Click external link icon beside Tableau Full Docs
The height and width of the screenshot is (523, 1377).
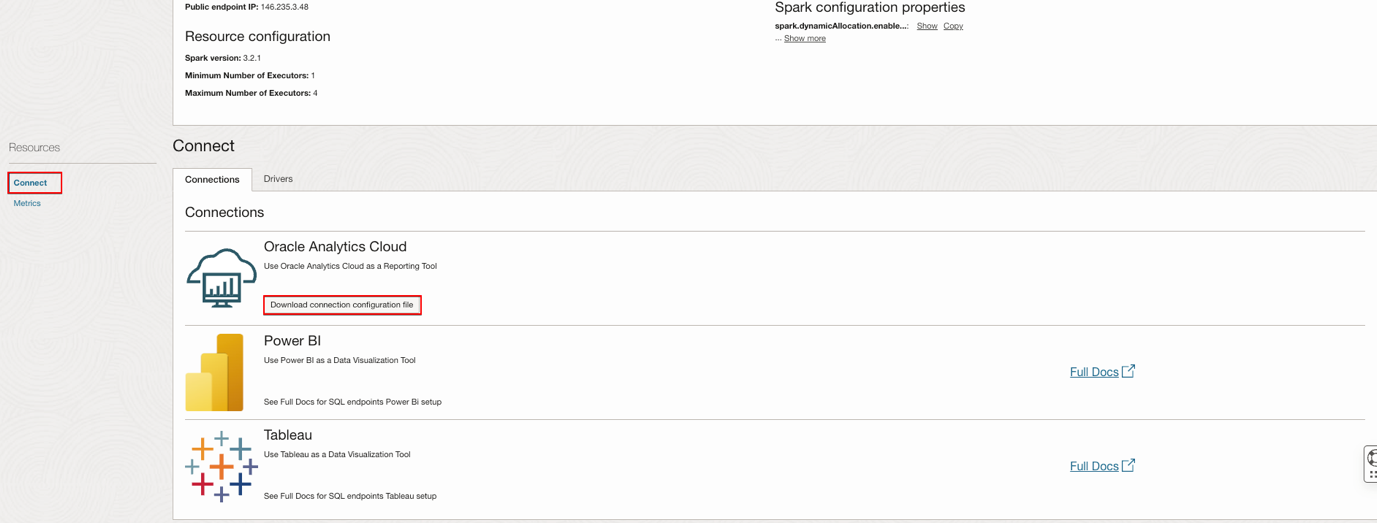tap(1128, 465)
